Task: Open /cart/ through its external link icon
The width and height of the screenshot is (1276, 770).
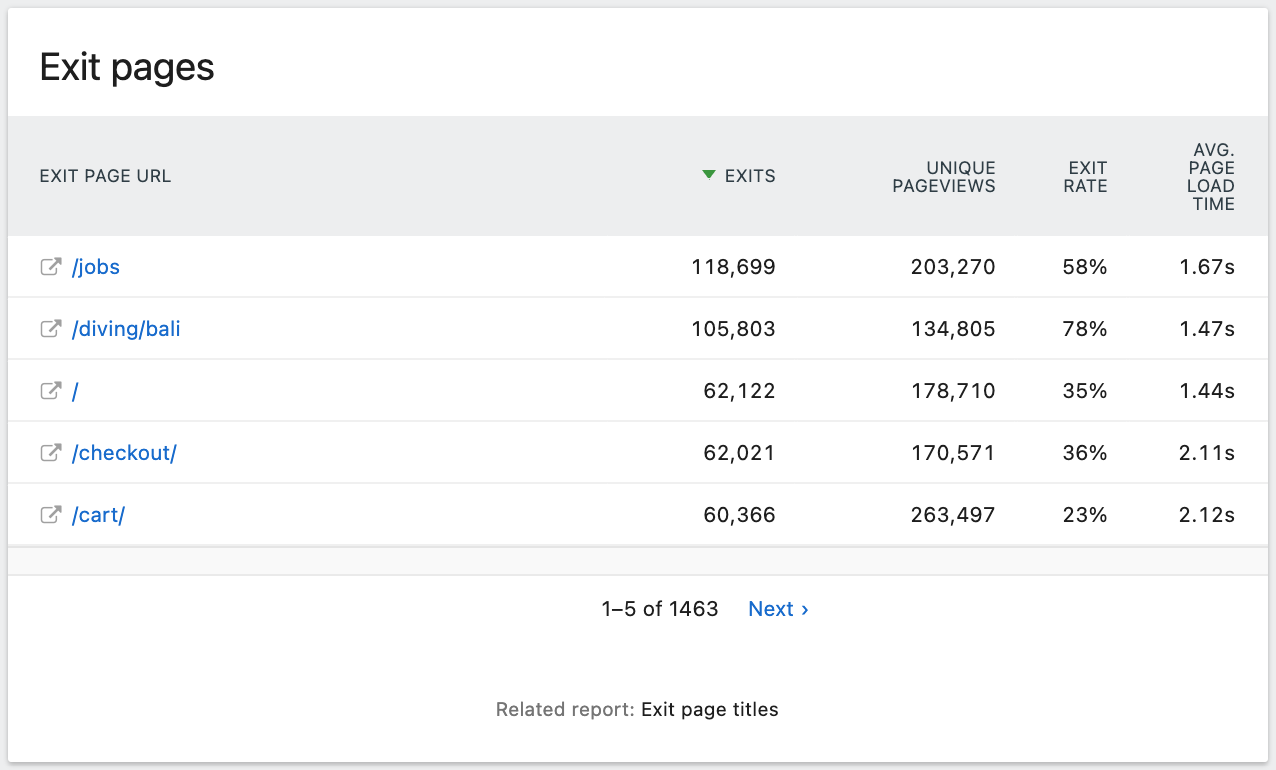Action: [x=50, y=514]
